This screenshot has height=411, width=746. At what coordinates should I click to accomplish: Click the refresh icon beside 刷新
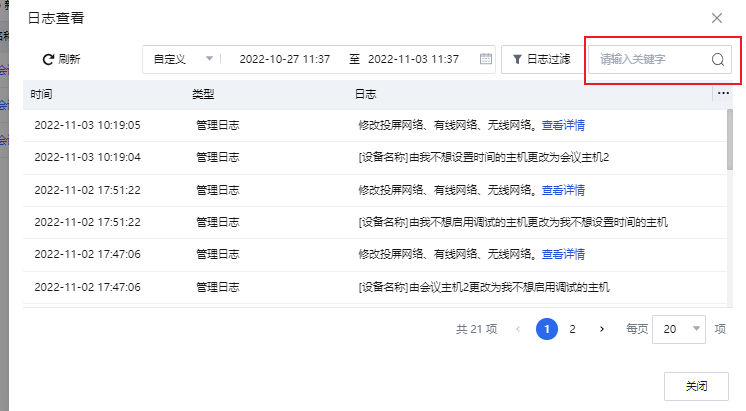47,60
